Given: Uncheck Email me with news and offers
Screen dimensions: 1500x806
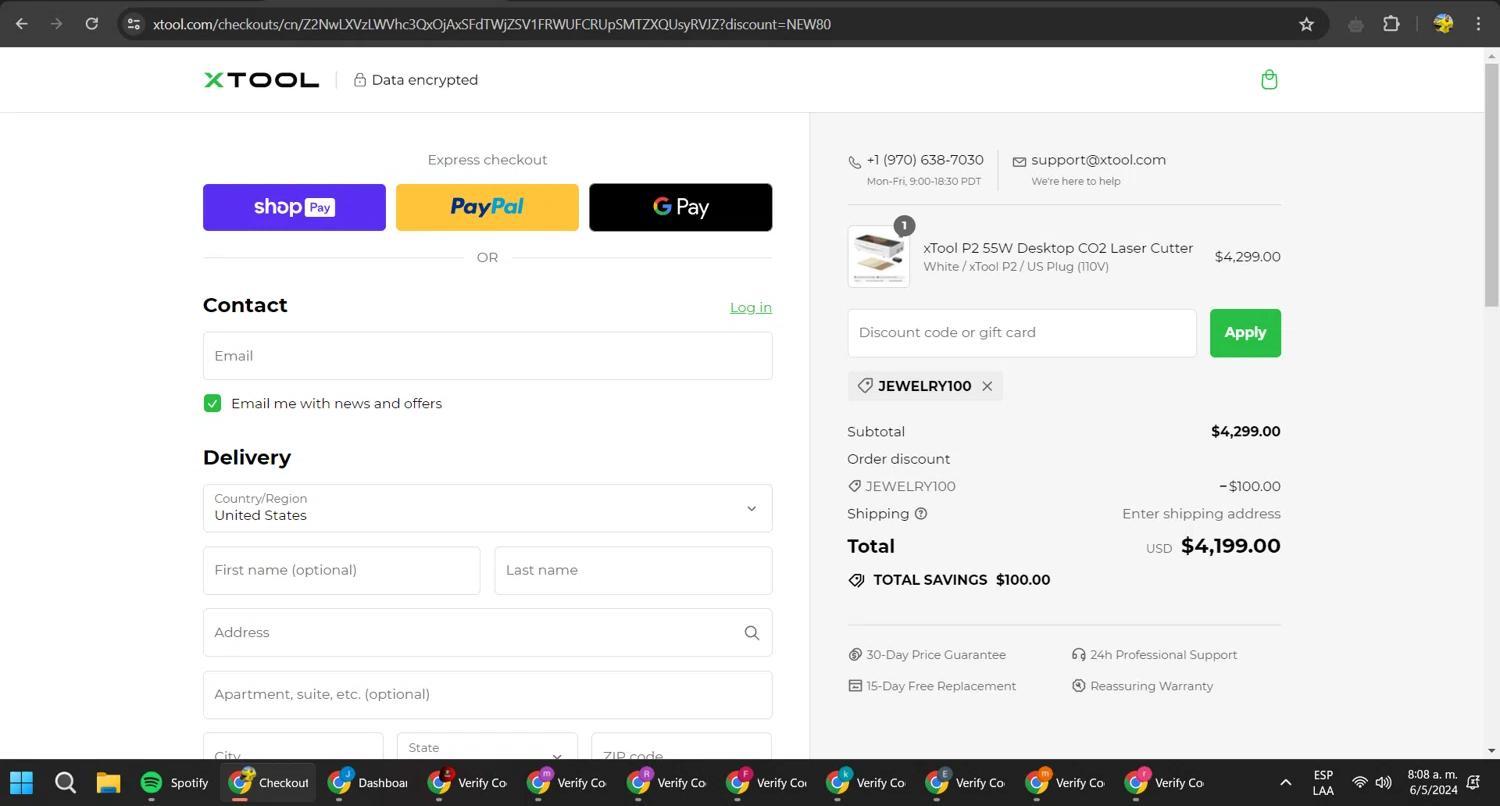Looking at the screenshot, I should coord(212,403).
